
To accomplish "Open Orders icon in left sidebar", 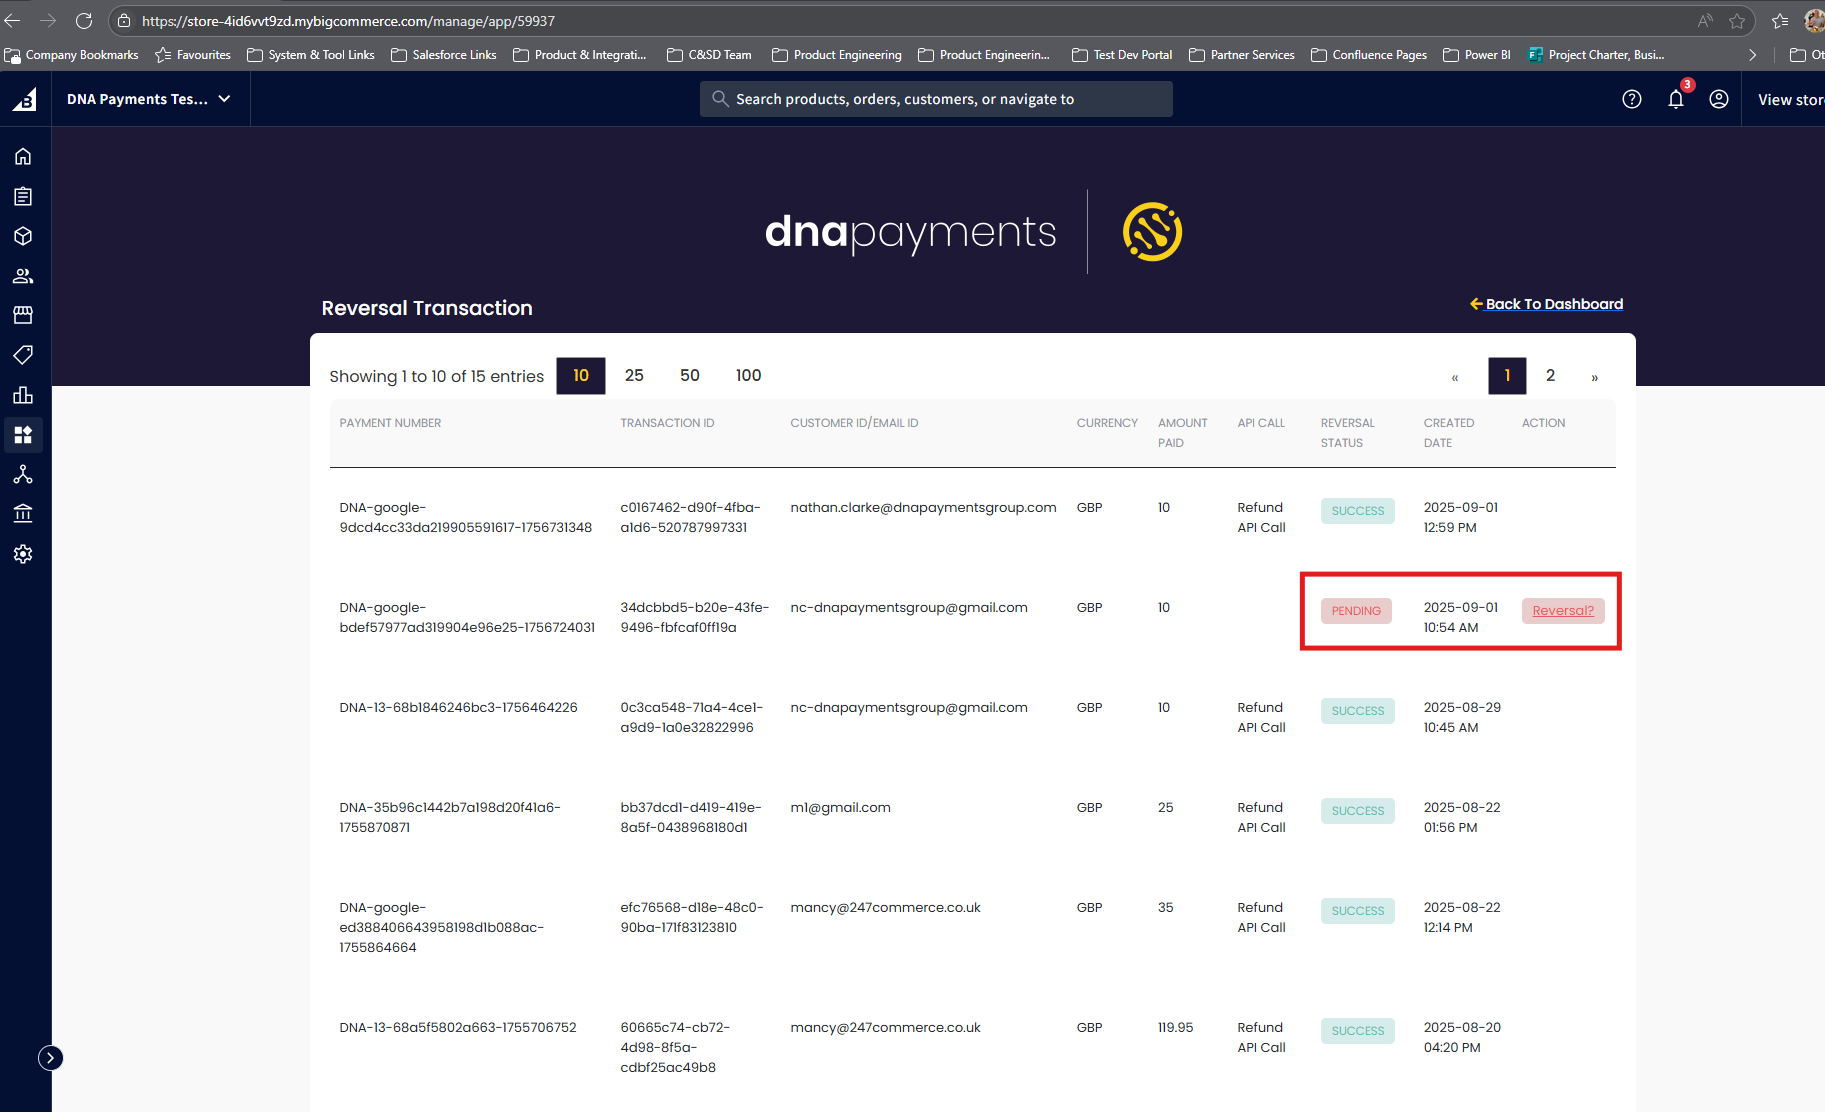I will coord(23,196).
